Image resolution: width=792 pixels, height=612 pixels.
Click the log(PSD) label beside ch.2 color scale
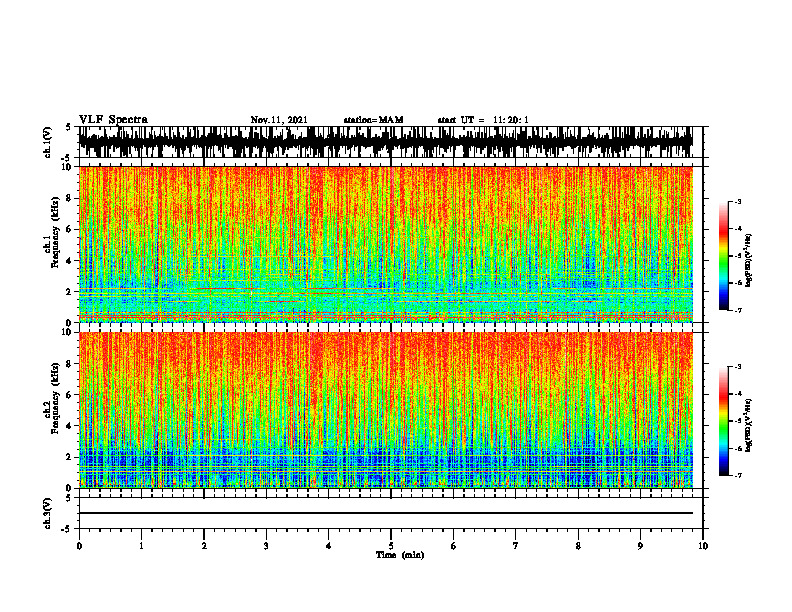coord(748,425)
